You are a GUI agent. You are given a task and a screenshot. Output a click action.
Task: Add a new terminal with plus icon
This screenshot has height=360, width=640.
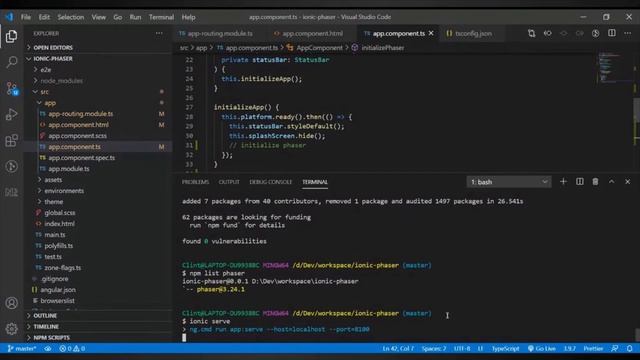563,182
